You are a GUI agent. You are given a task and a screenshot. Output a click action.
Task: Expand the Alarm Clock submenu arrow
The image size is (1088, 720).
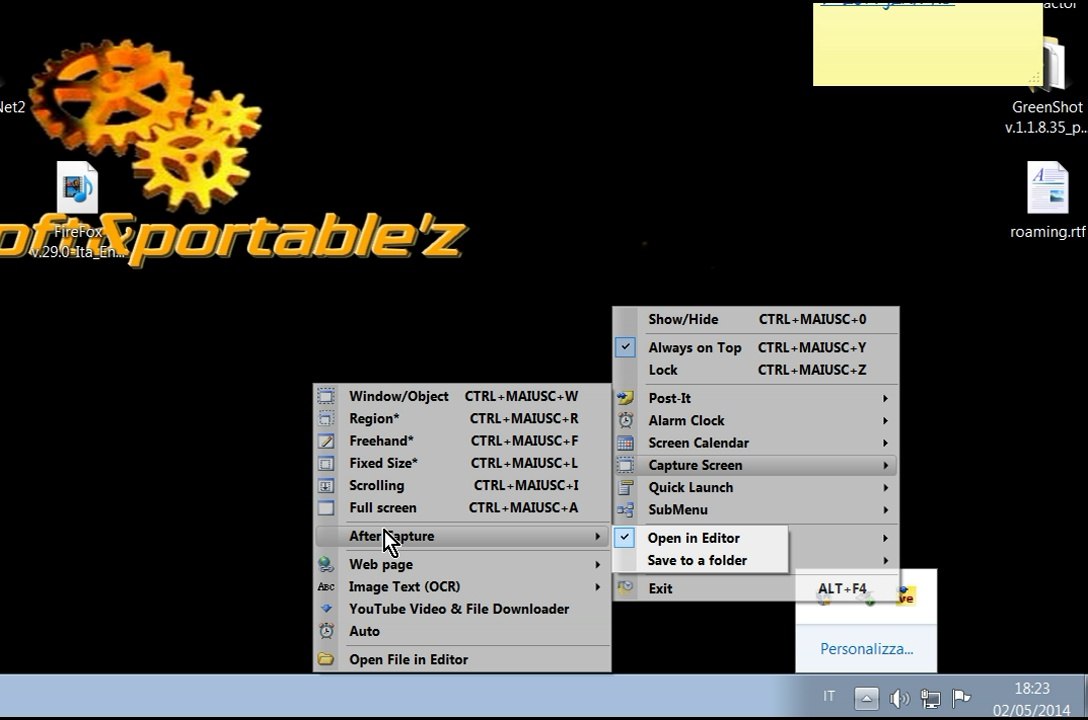[x=885, y=420]
